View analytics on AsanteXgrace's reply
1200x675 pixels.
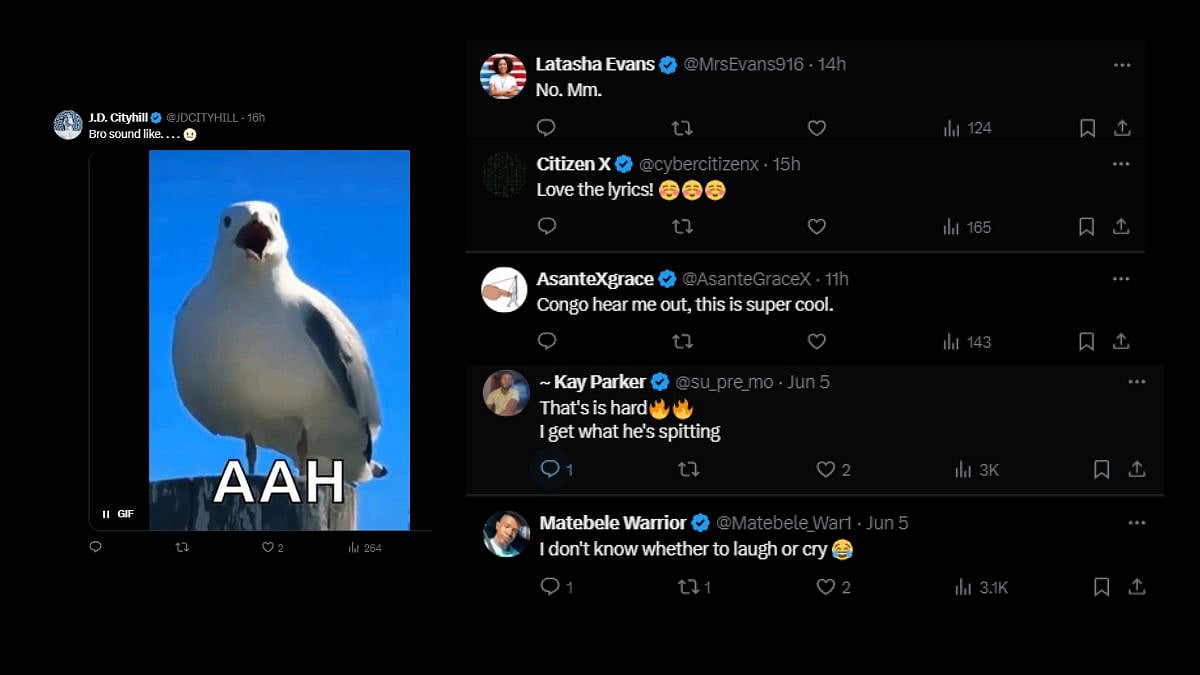coord(966,342)
